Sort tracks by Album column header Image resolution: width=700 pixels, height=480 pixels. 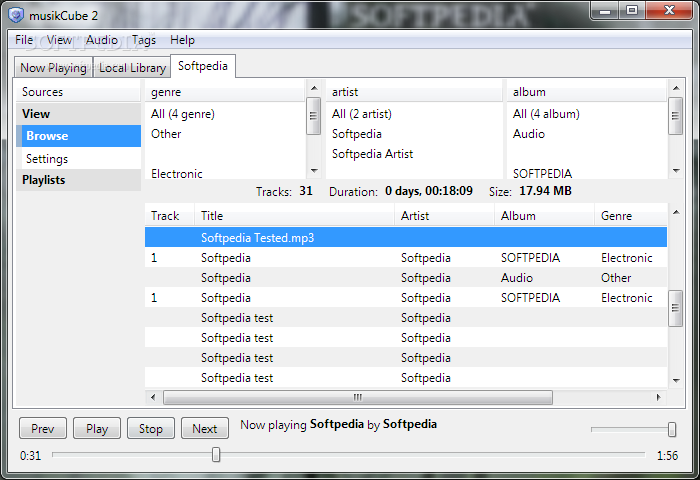tap(545, 216)
